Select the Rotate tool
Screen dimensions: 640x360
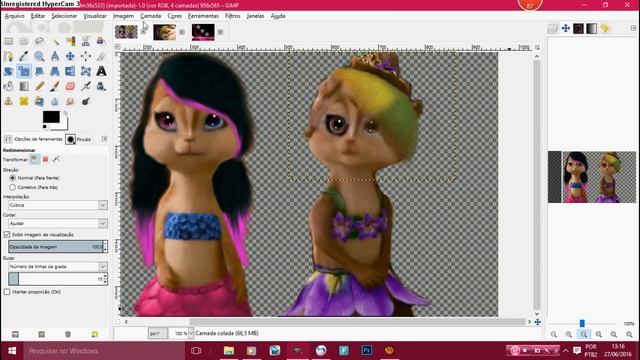click(9, 71)
